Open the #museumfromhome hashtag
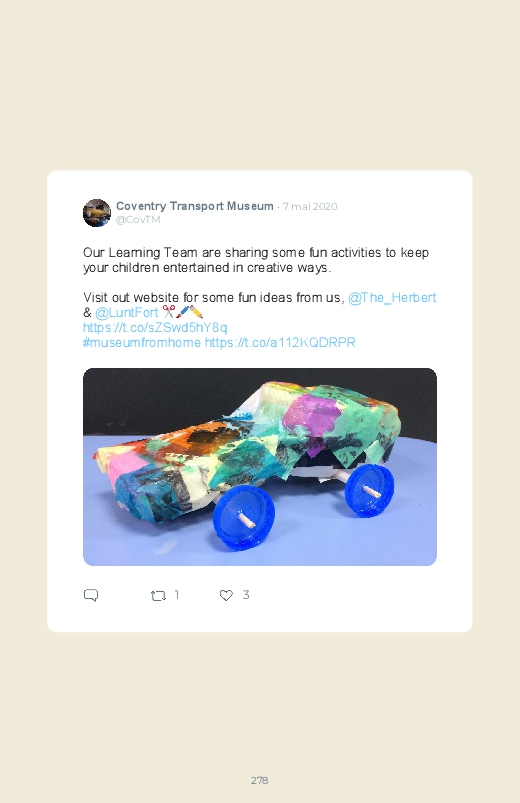The width and height of the screenshot is (520, 803). click(142, 342)
